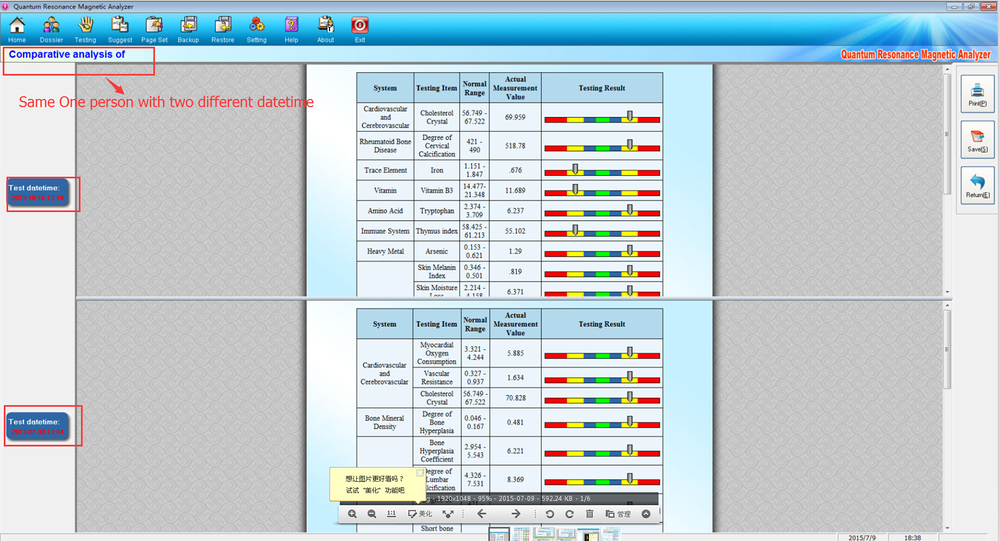Open the Dossier section in the toolbar
This screenshot has height=541, width=1000.
[51, 29]
